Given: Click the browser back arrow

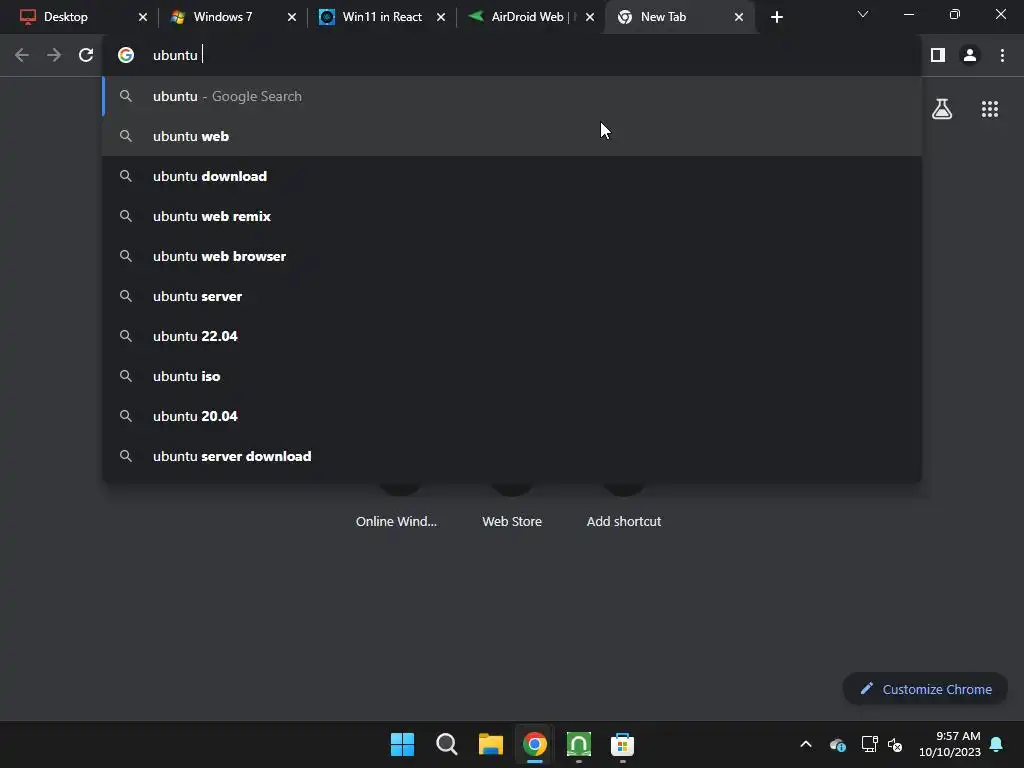Looking at the screenshot, I should 22,56.
